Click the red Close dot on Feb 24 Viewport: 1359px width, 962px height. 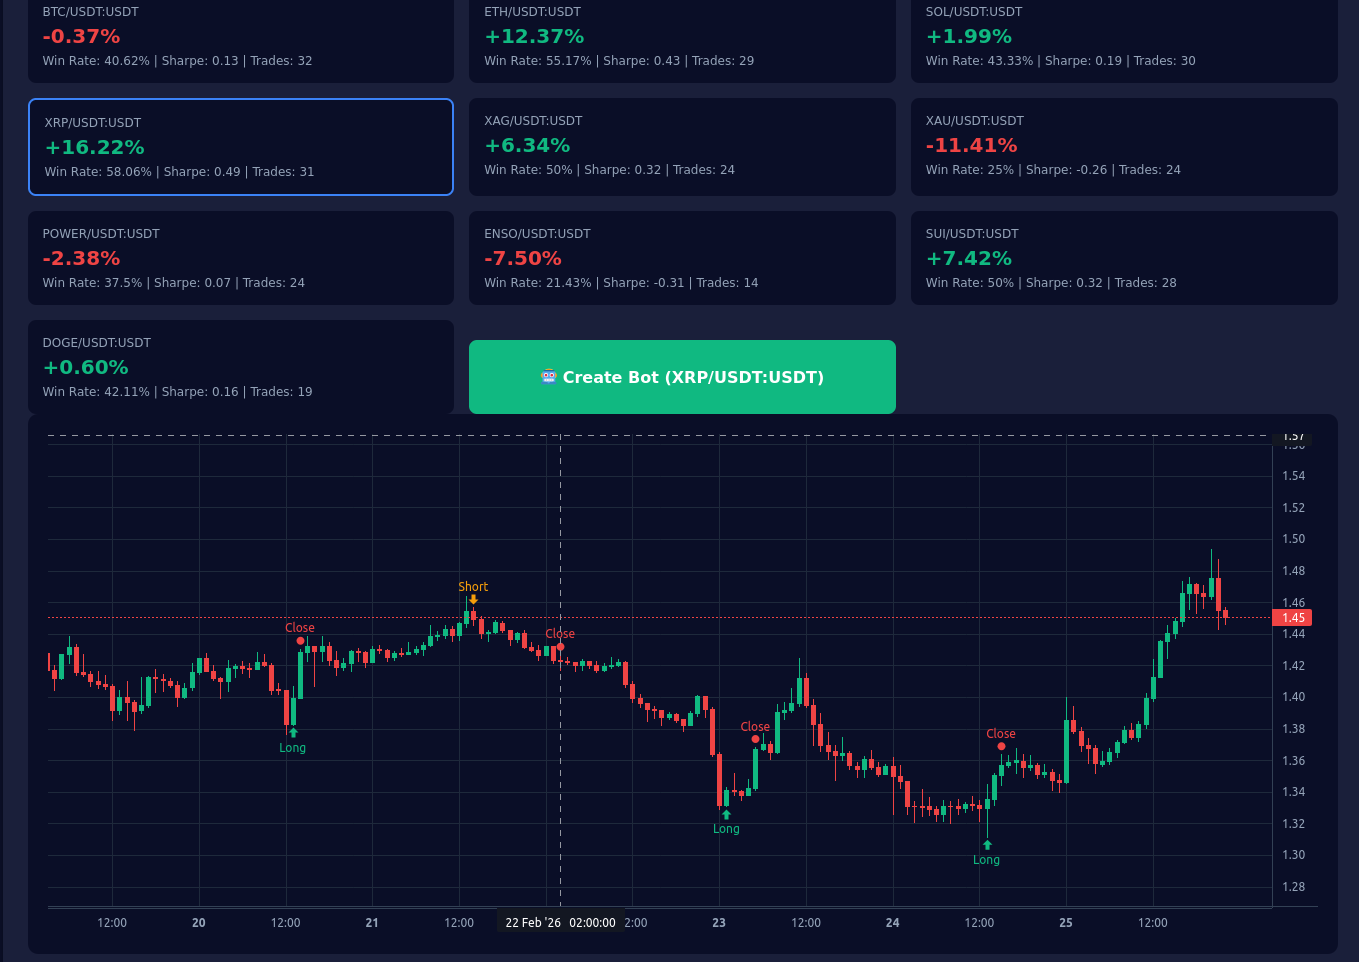pyautogui.click(x=1001, y=746)
